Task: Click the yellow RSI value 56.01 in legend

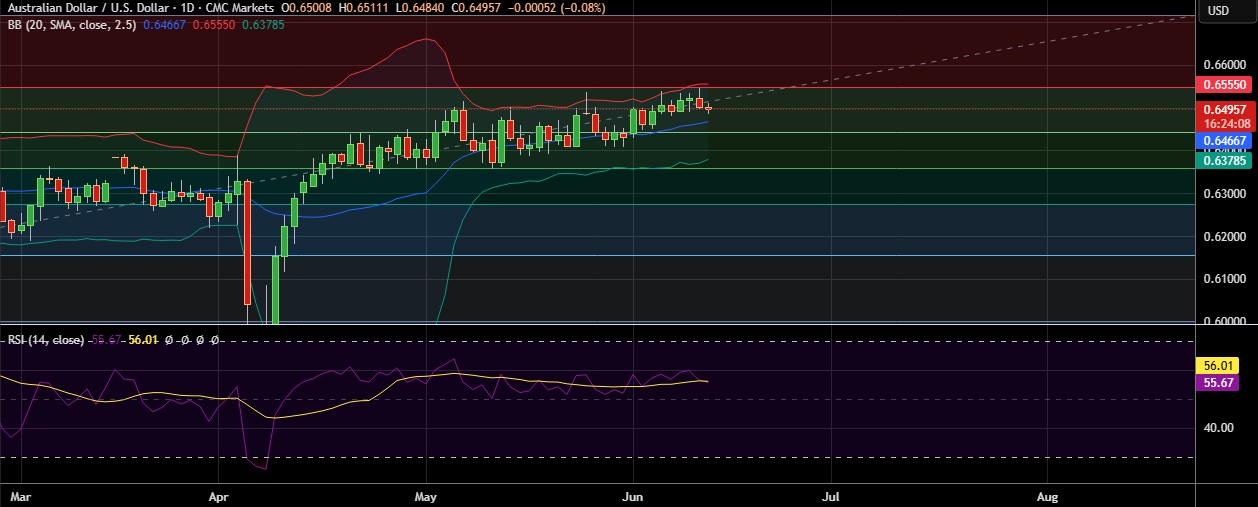Action: (x=144, y=340)
